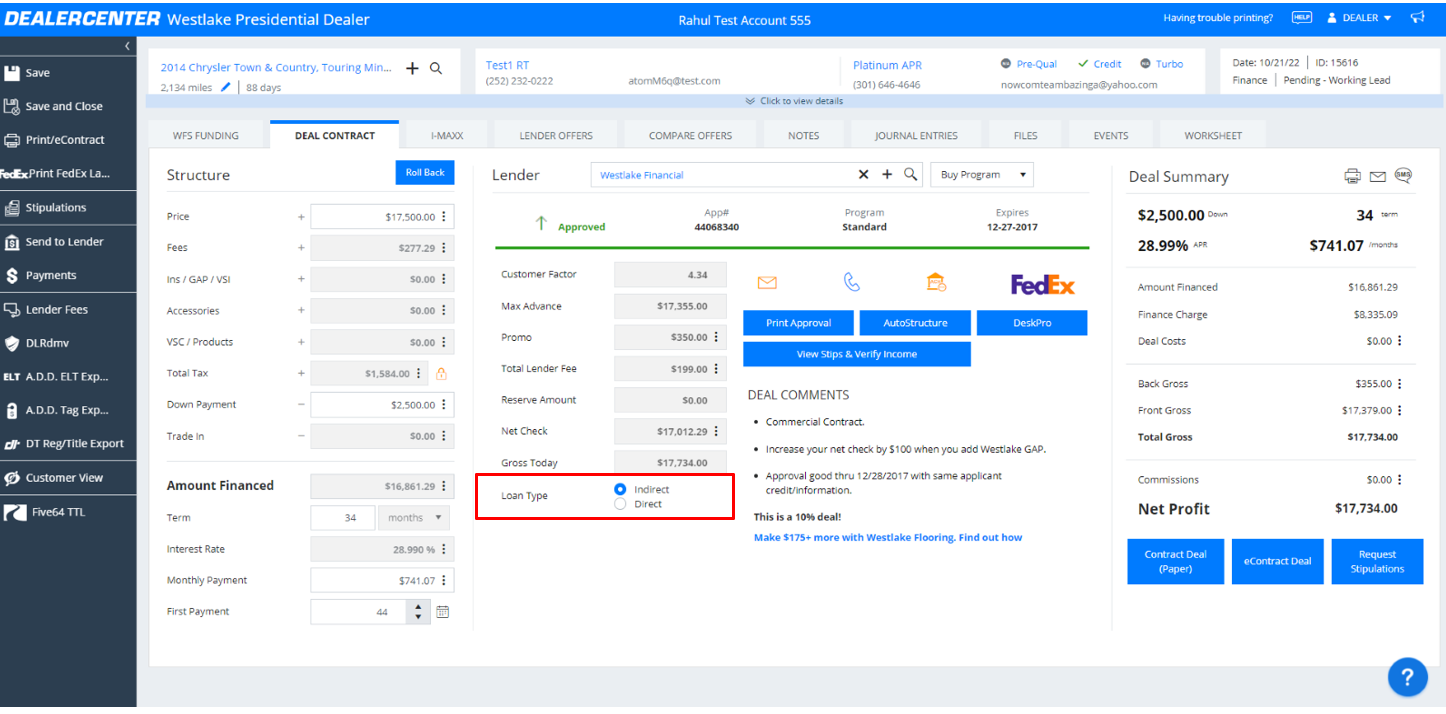
Task: Click the Roll Back button
Action: tap(425, 173)
